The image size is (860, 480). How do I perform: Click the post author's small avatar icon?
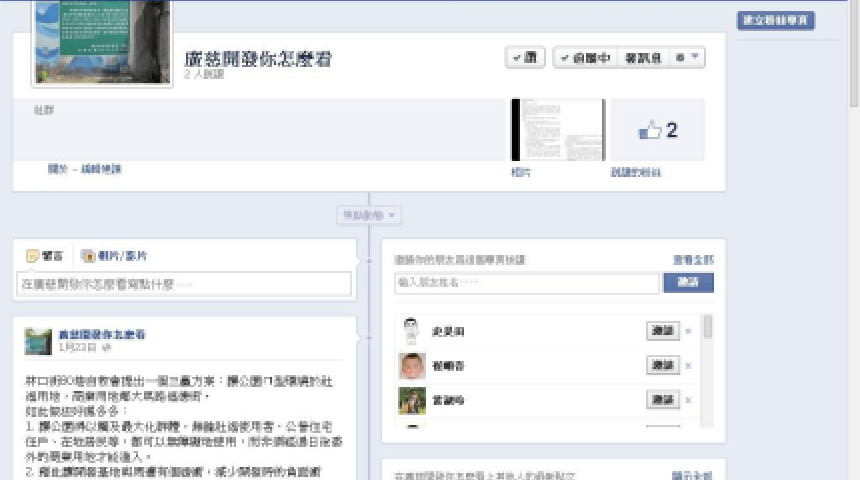(x=39, y=340)
